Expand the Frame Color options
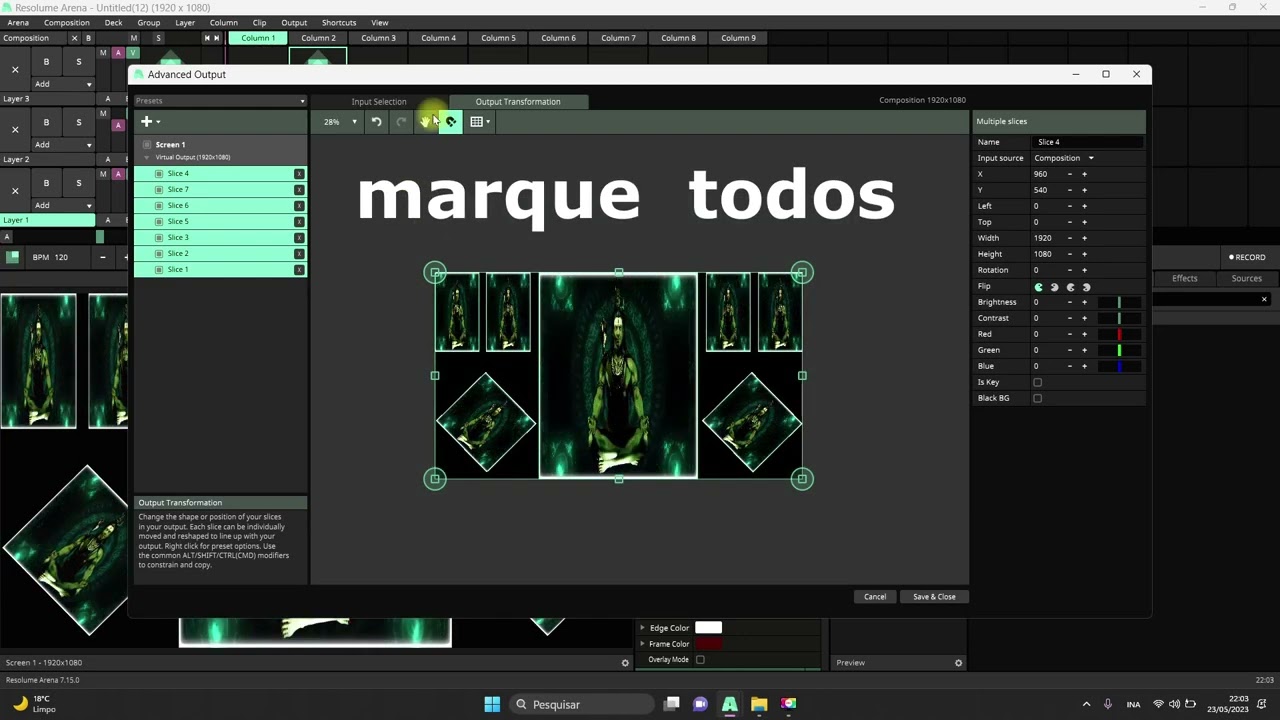Screen dimensions: 1280x720 (x=642, y=644)
